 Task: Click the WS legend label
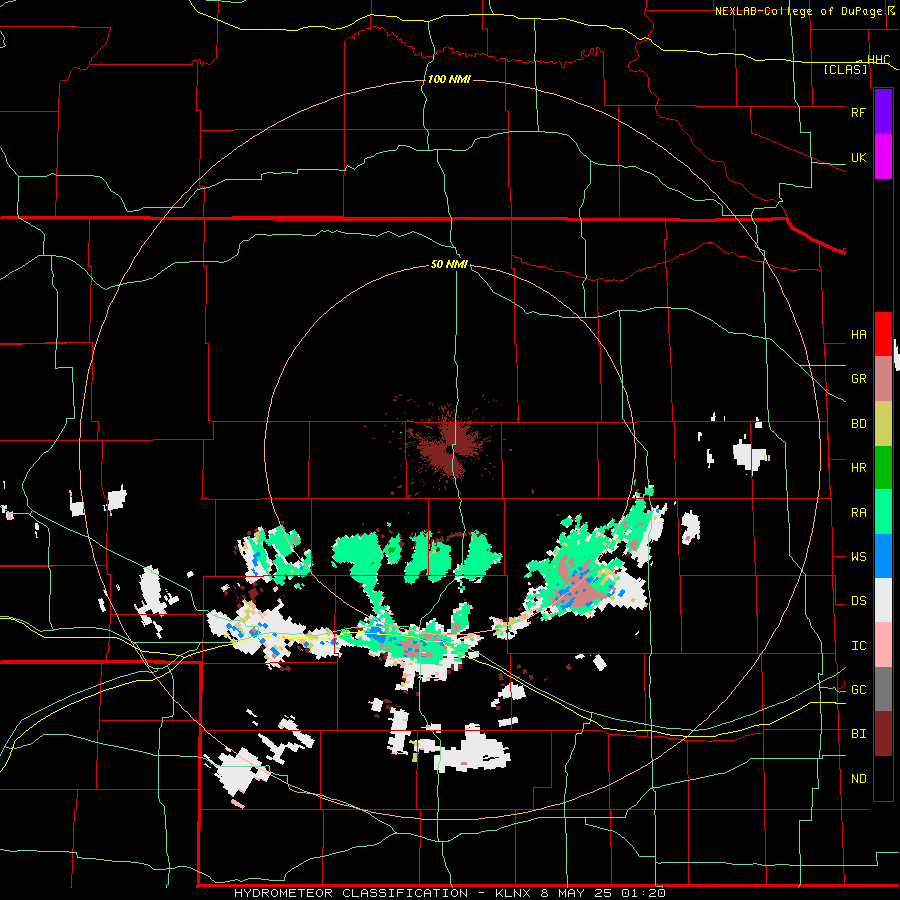coord(858,557)
